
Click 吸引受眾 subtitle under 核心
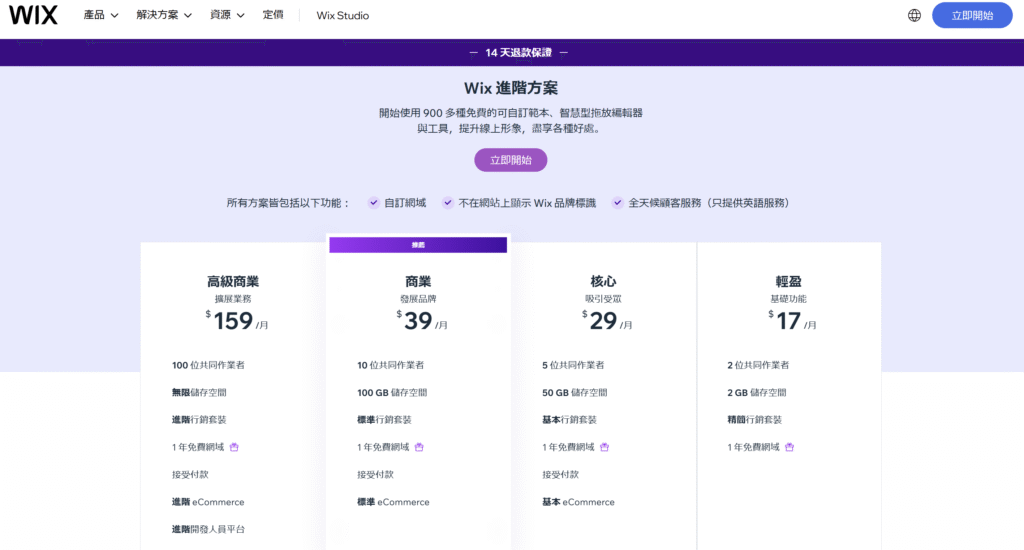pos(603,299)
